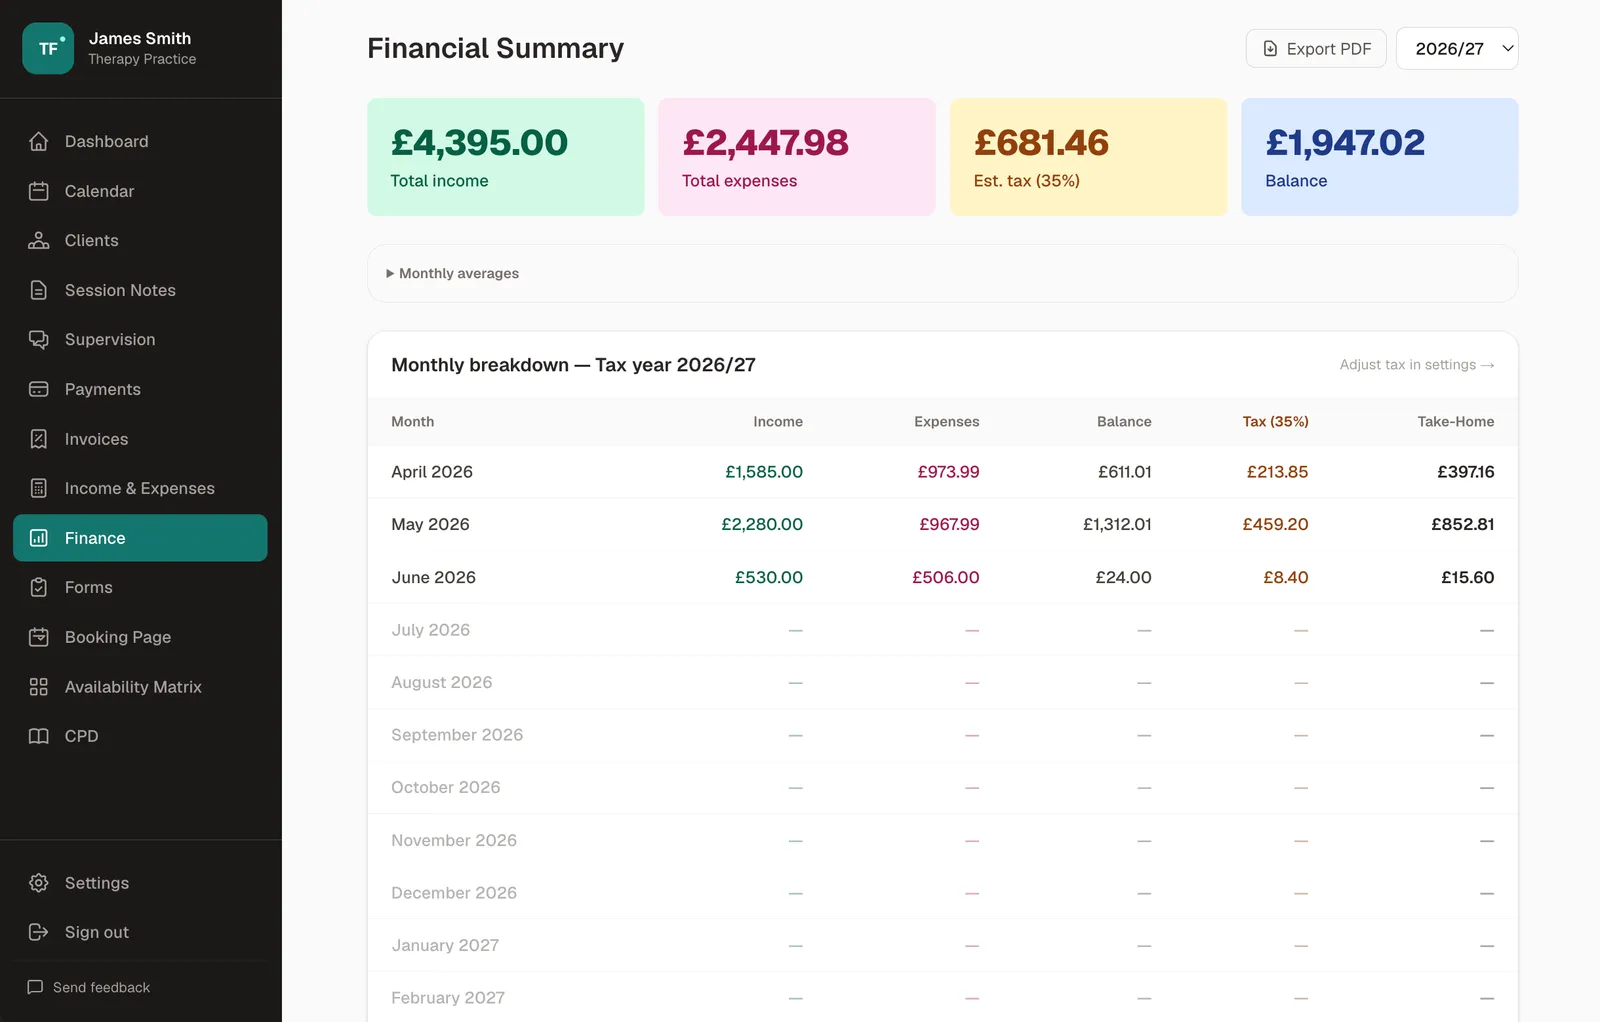Click the Payments card icon
The width and height of the screenshot is (1600, 1022).
(x=39, y=389)
